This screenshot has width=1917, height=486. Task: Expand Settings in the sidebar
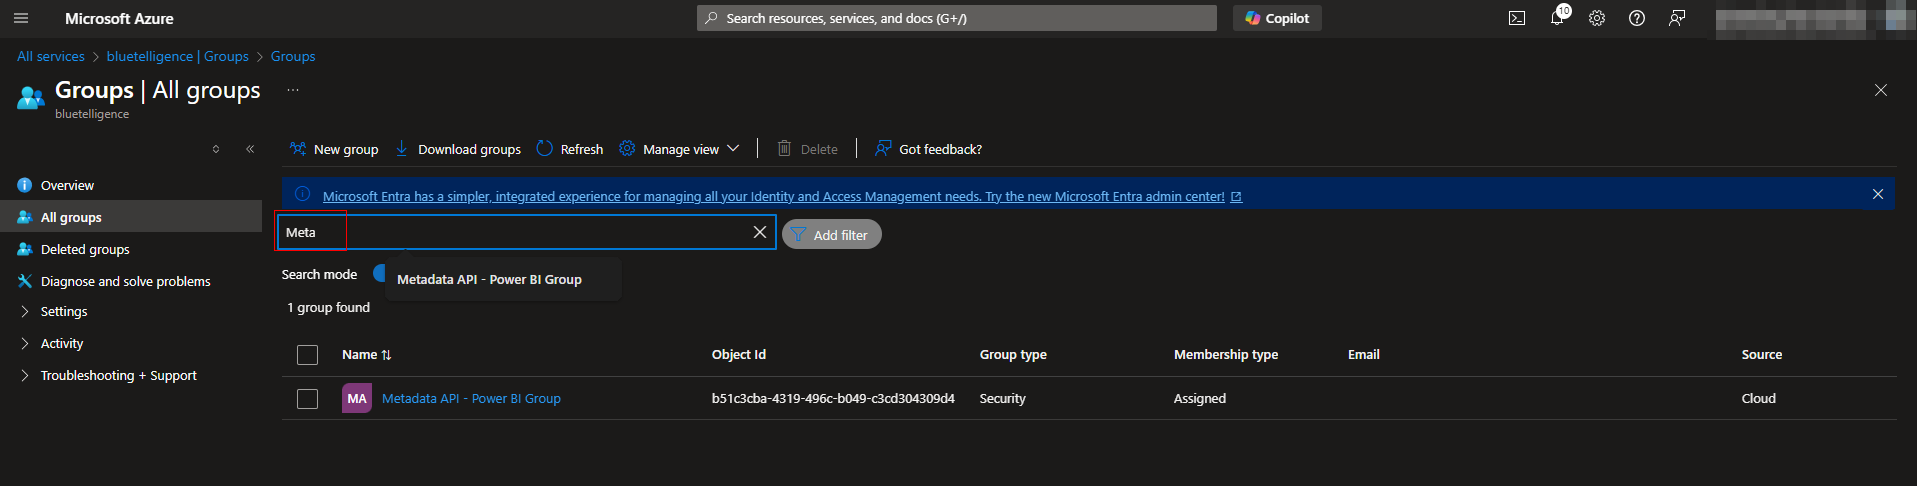(64, 312)
